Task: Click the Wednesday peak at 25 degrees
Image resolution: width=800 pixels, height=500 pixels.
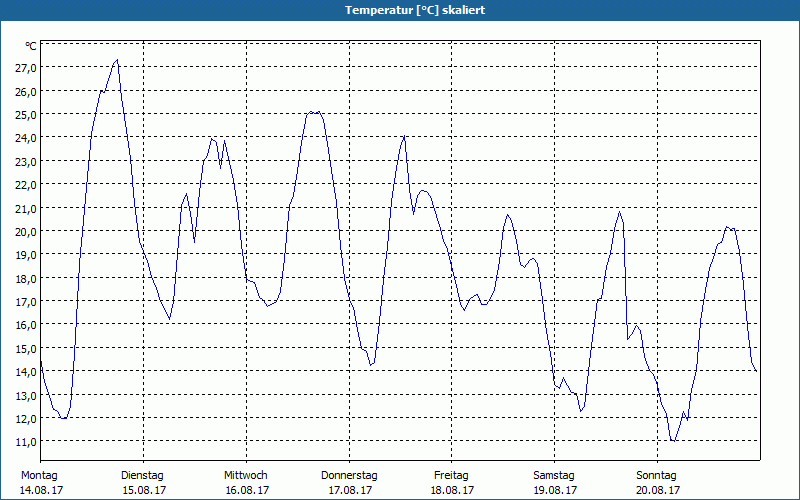Action: click(x=314, y=112)
